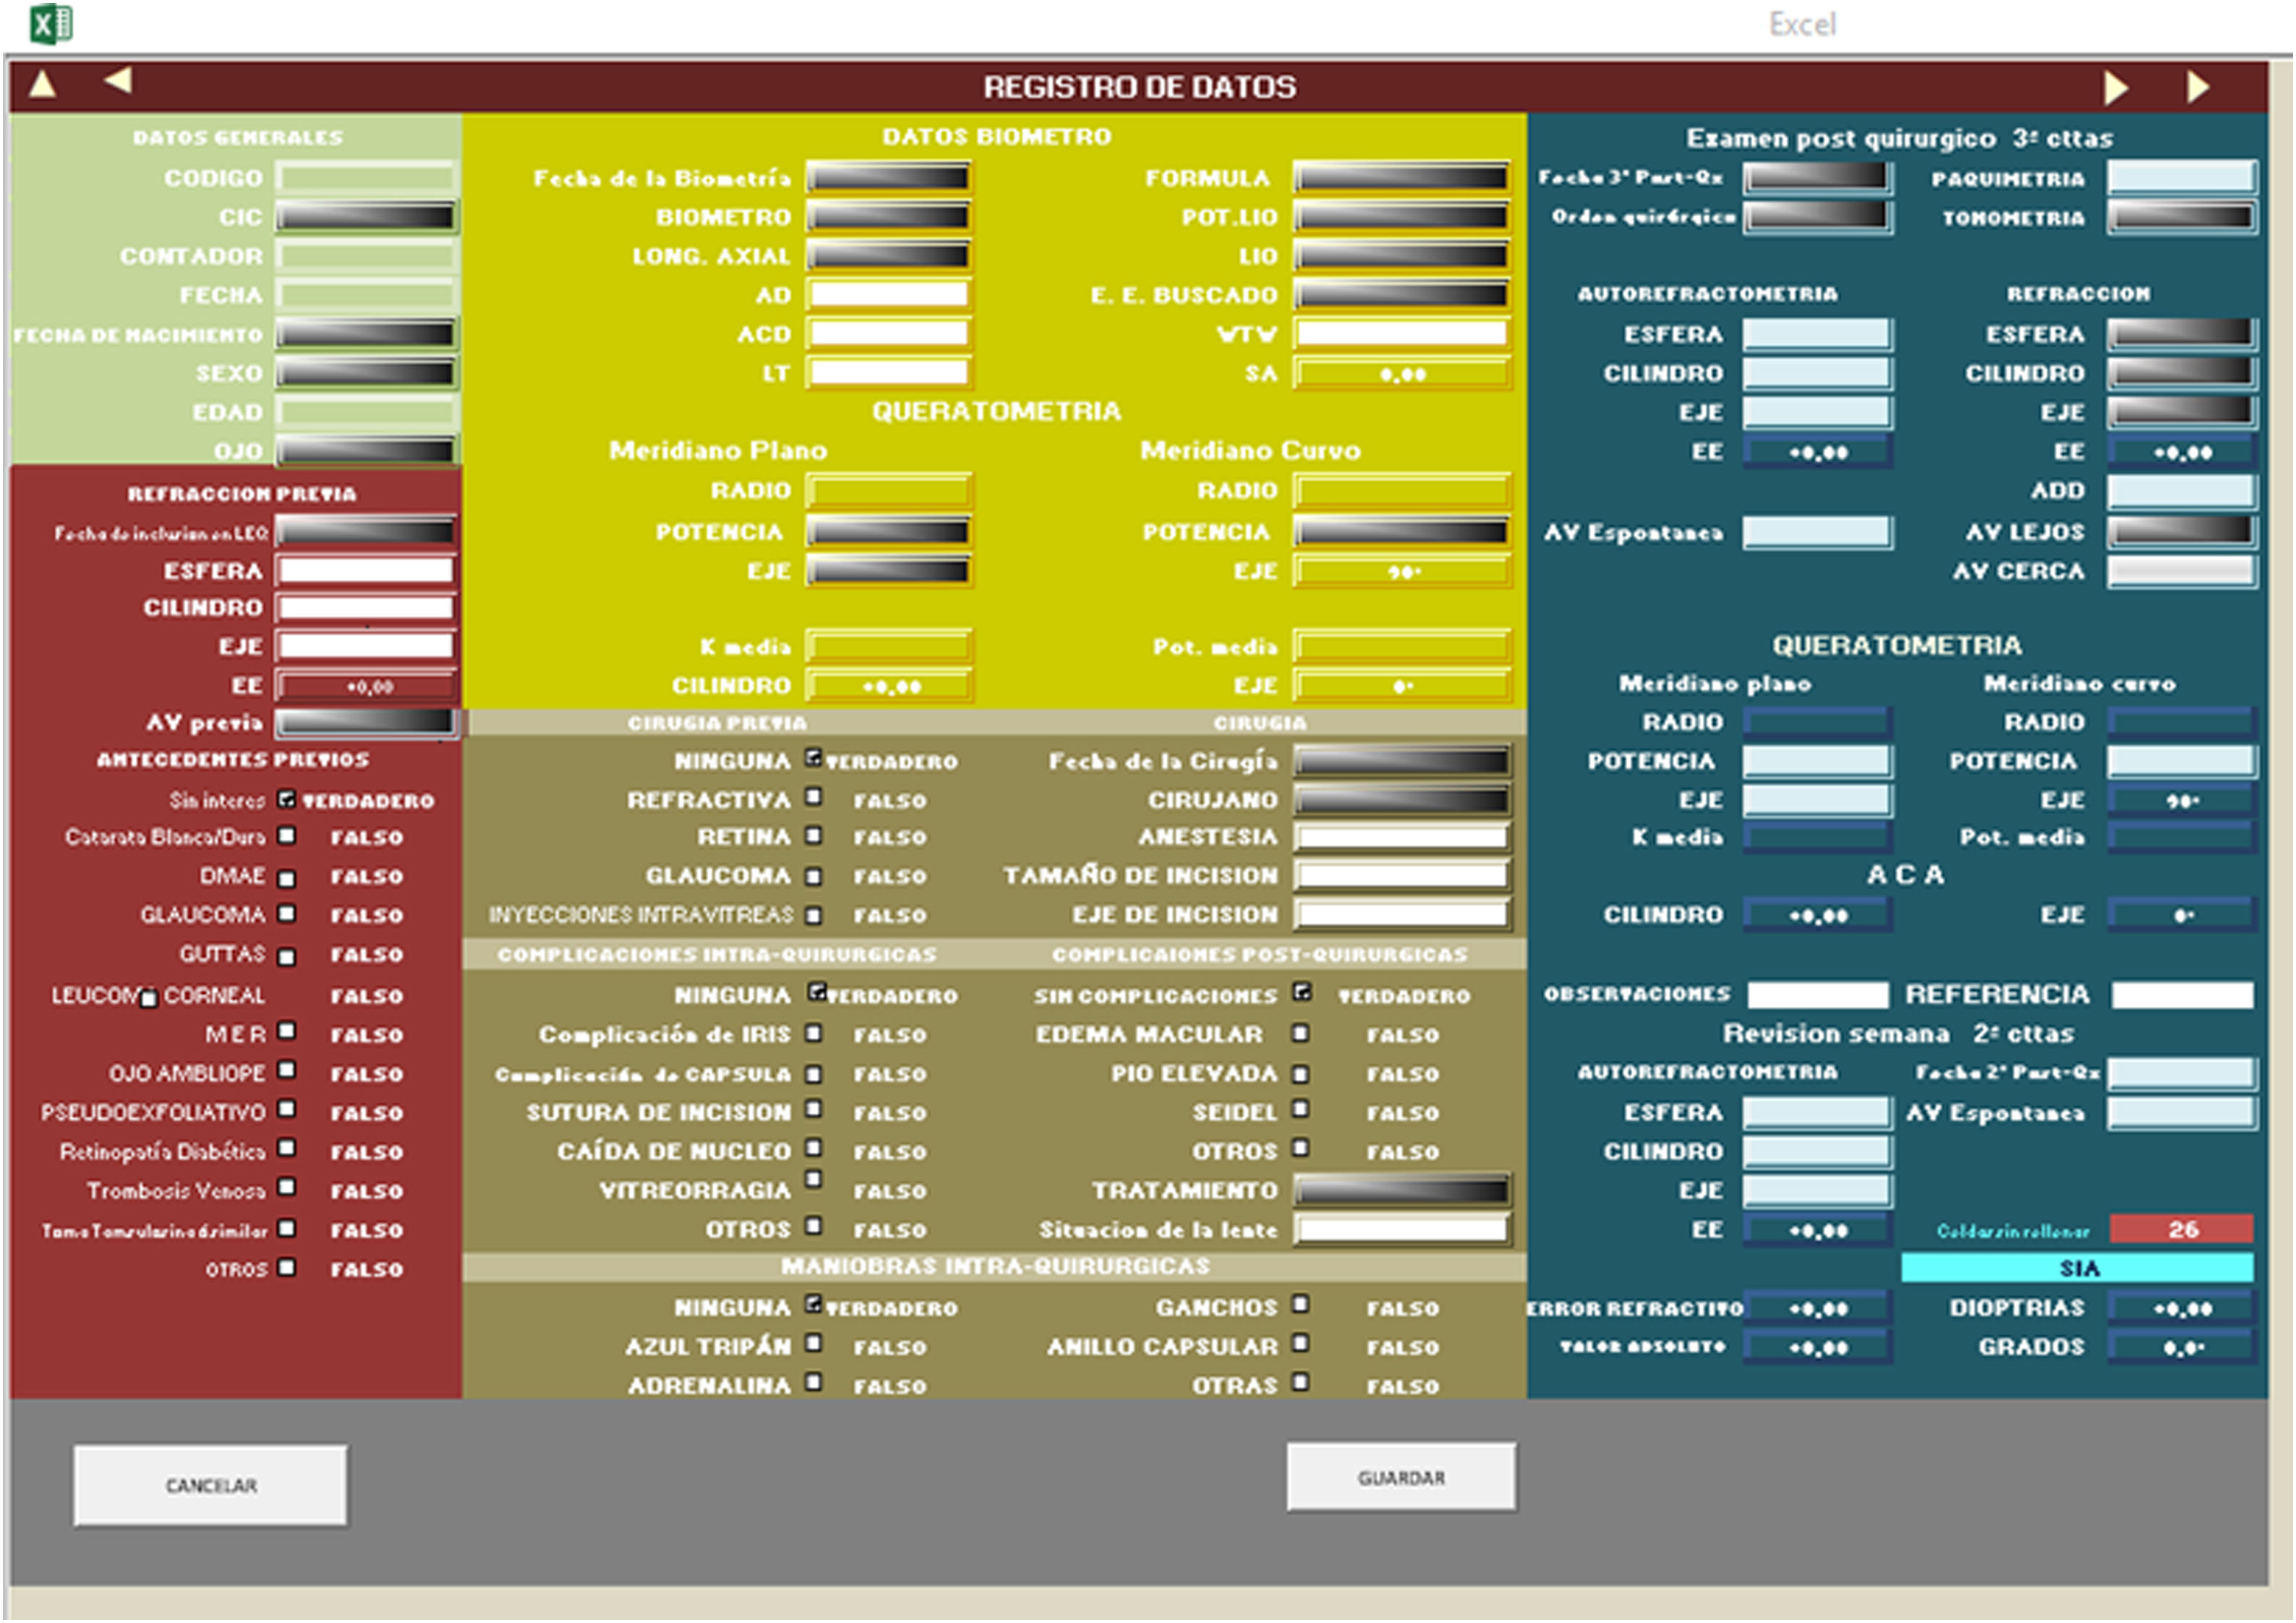Viewport: 2296px width, 1623px height.
Task: Click the left-pointing triangle arrow in header
Action: tap(118, 80)
